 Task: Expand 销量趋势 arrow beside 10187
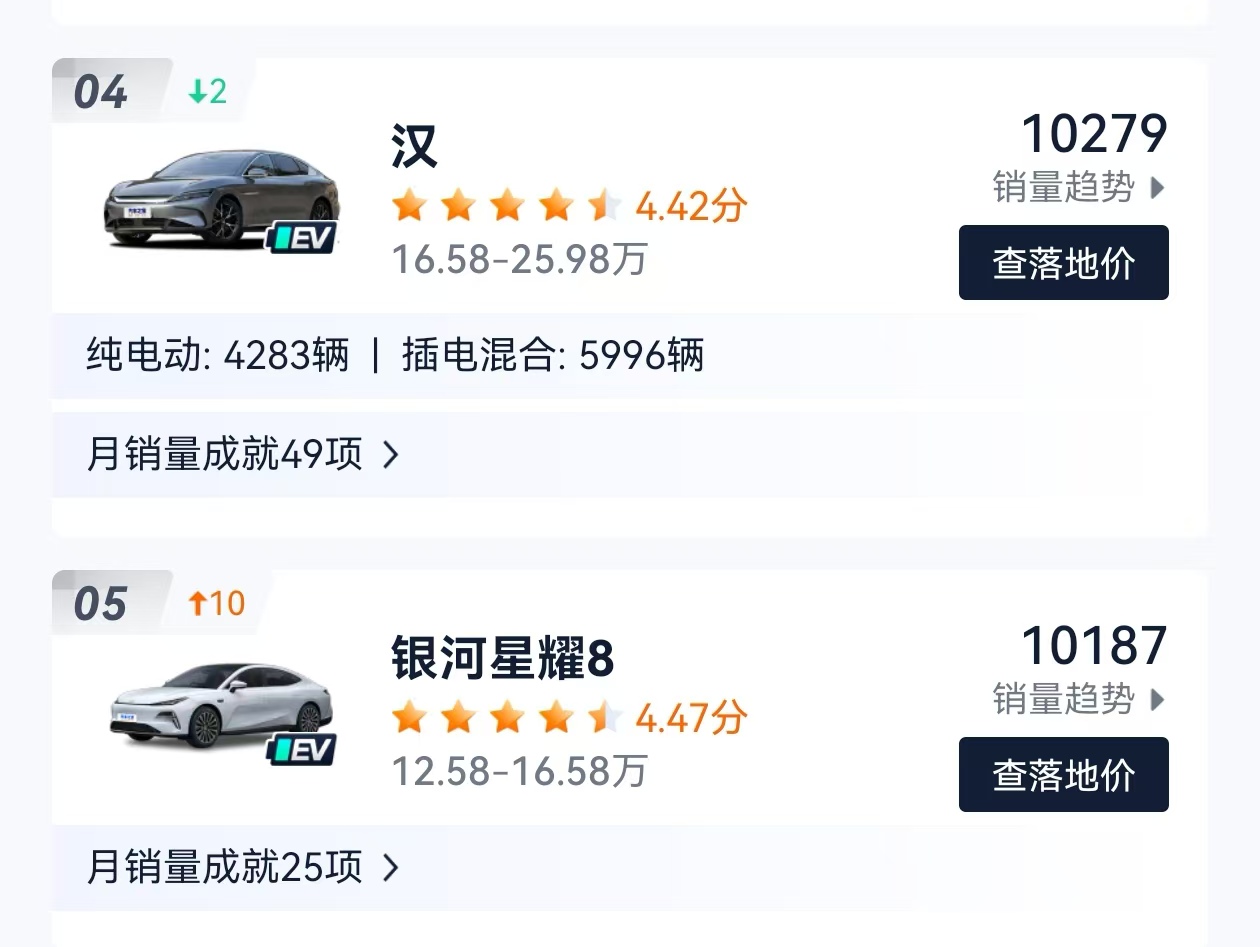[1157, 699]
